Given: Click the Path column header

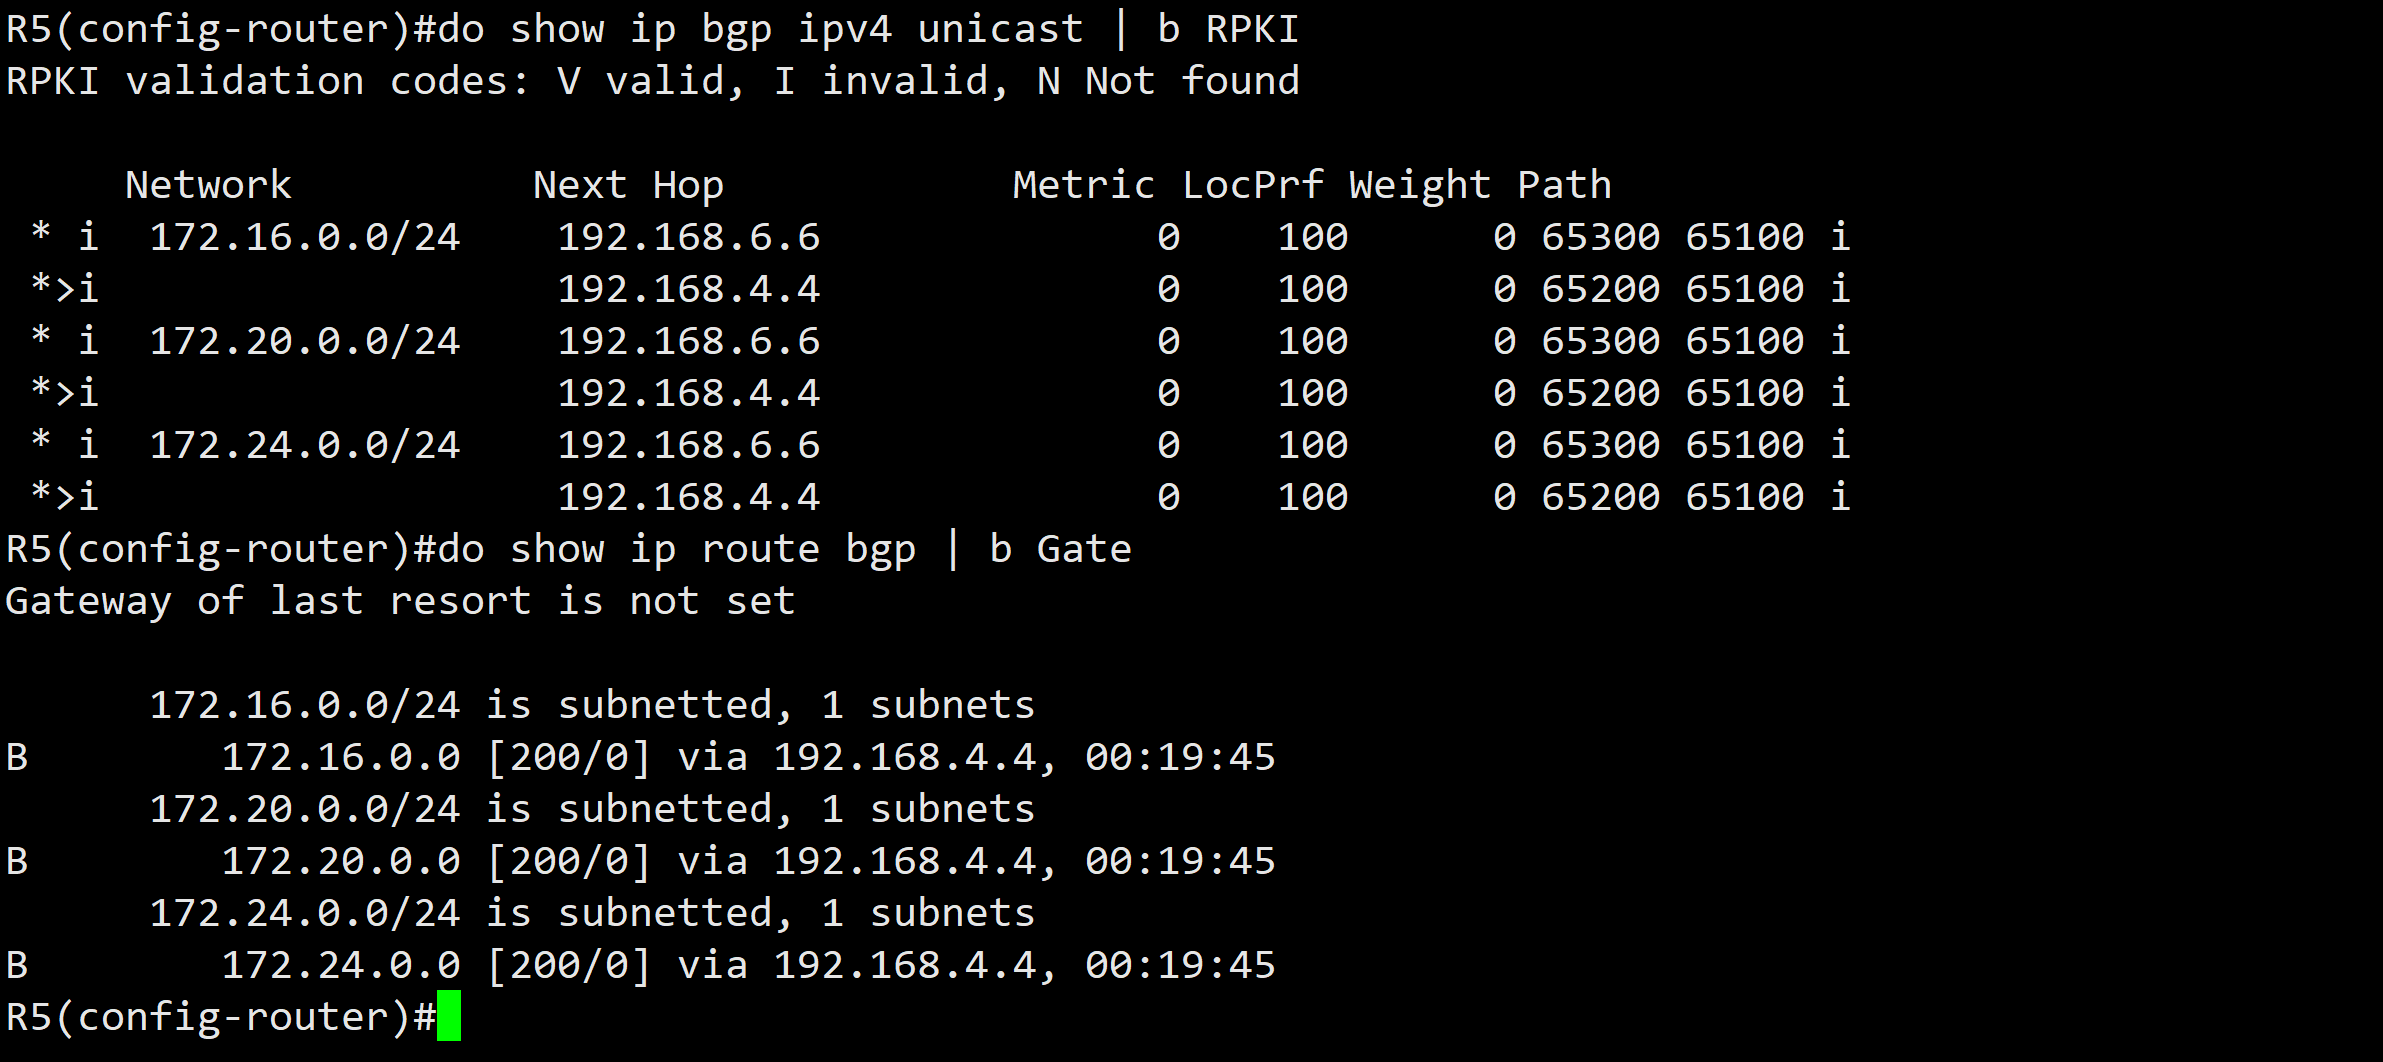Looking at the screenshot, I should pyautogui.click(x=1565, y=185).
